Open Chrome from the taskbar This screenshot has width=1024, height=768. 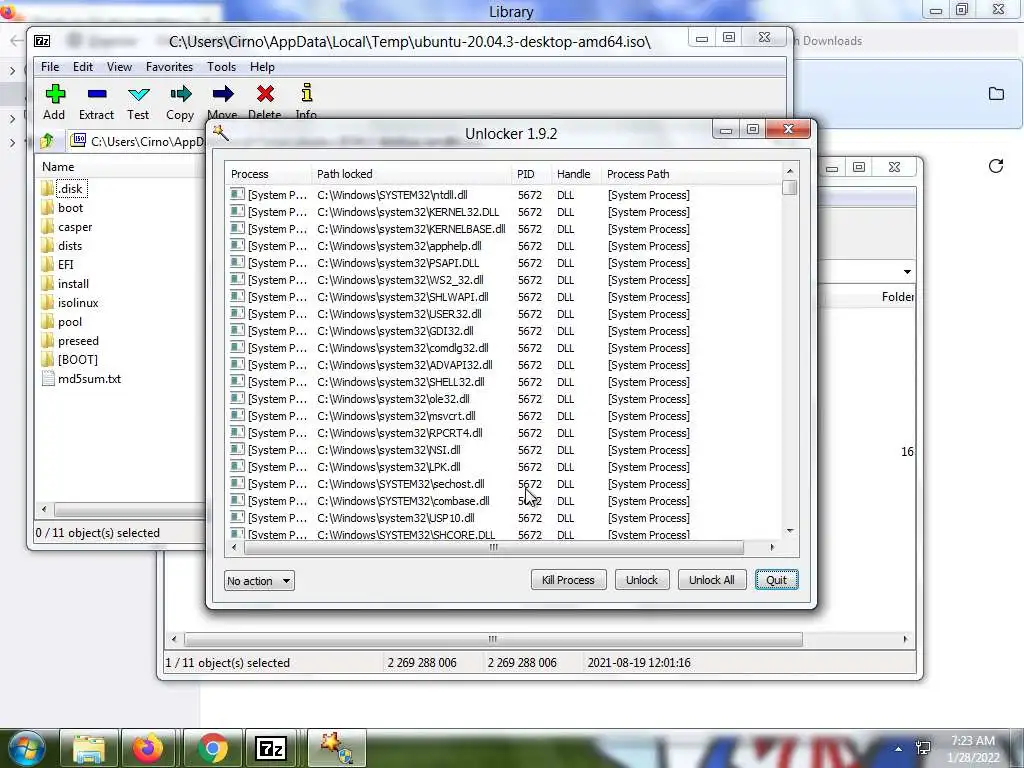point(212,748)
